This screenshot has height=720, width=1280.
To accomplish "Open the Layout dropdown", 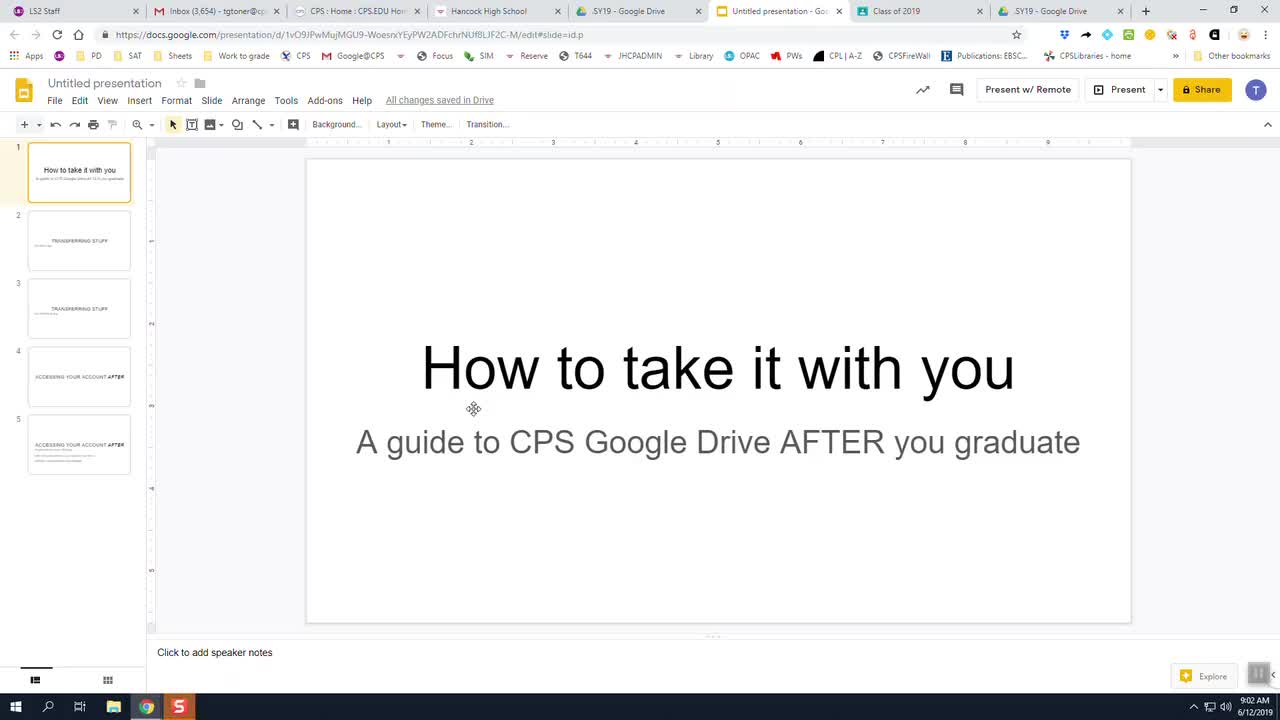I will pos(391,125).
